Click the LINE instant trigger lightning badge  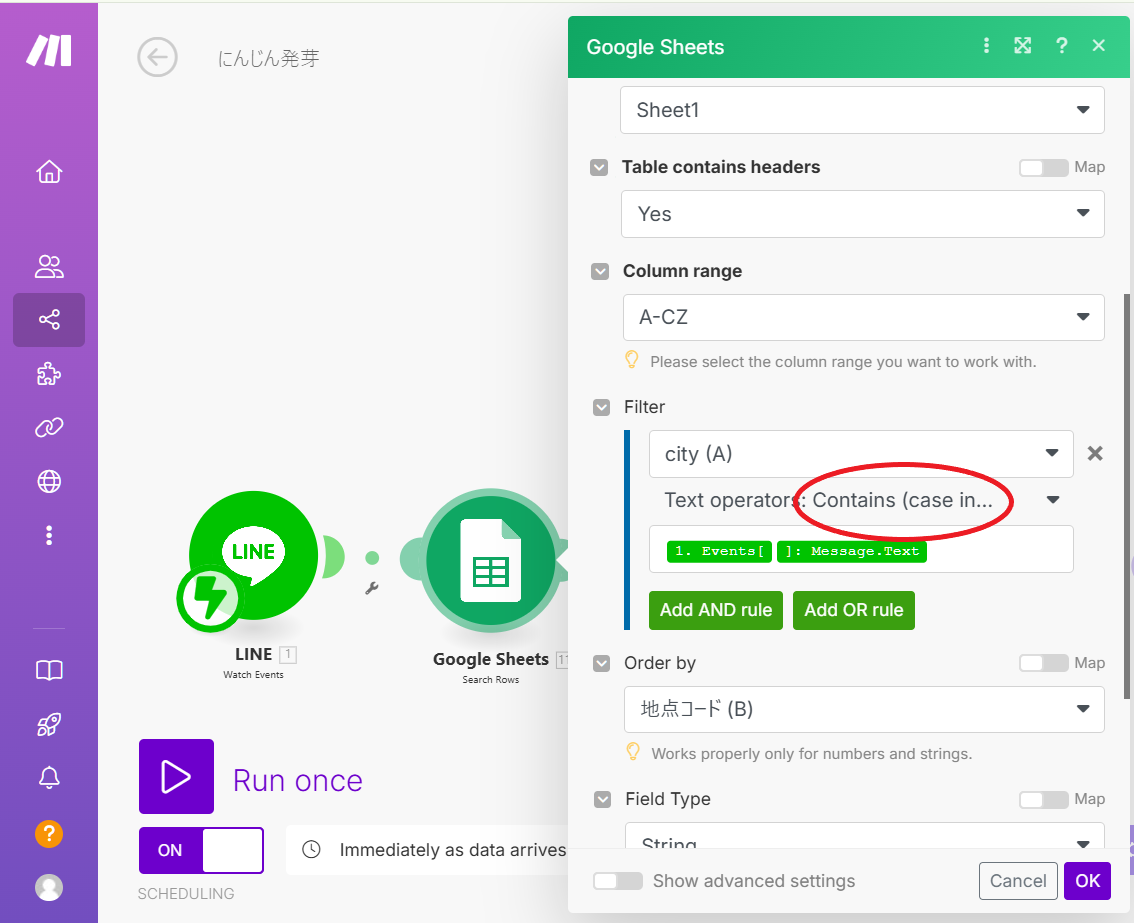(x=210, y=599)
